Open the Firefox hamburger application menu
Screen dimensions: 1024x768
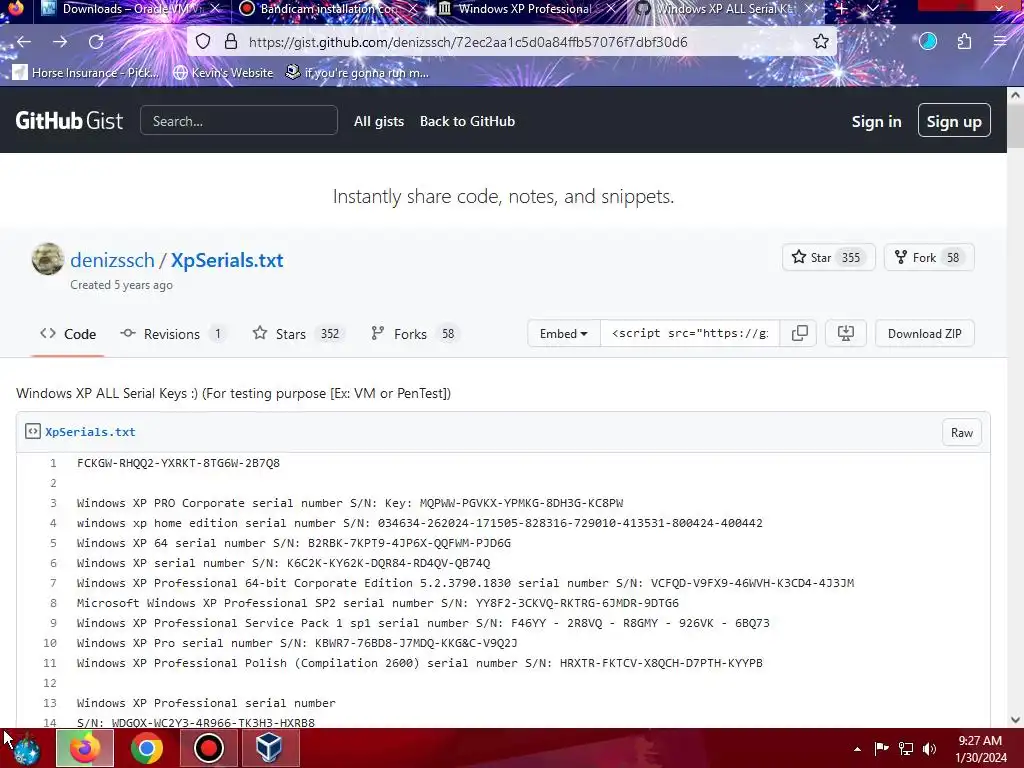[1000, 42]
